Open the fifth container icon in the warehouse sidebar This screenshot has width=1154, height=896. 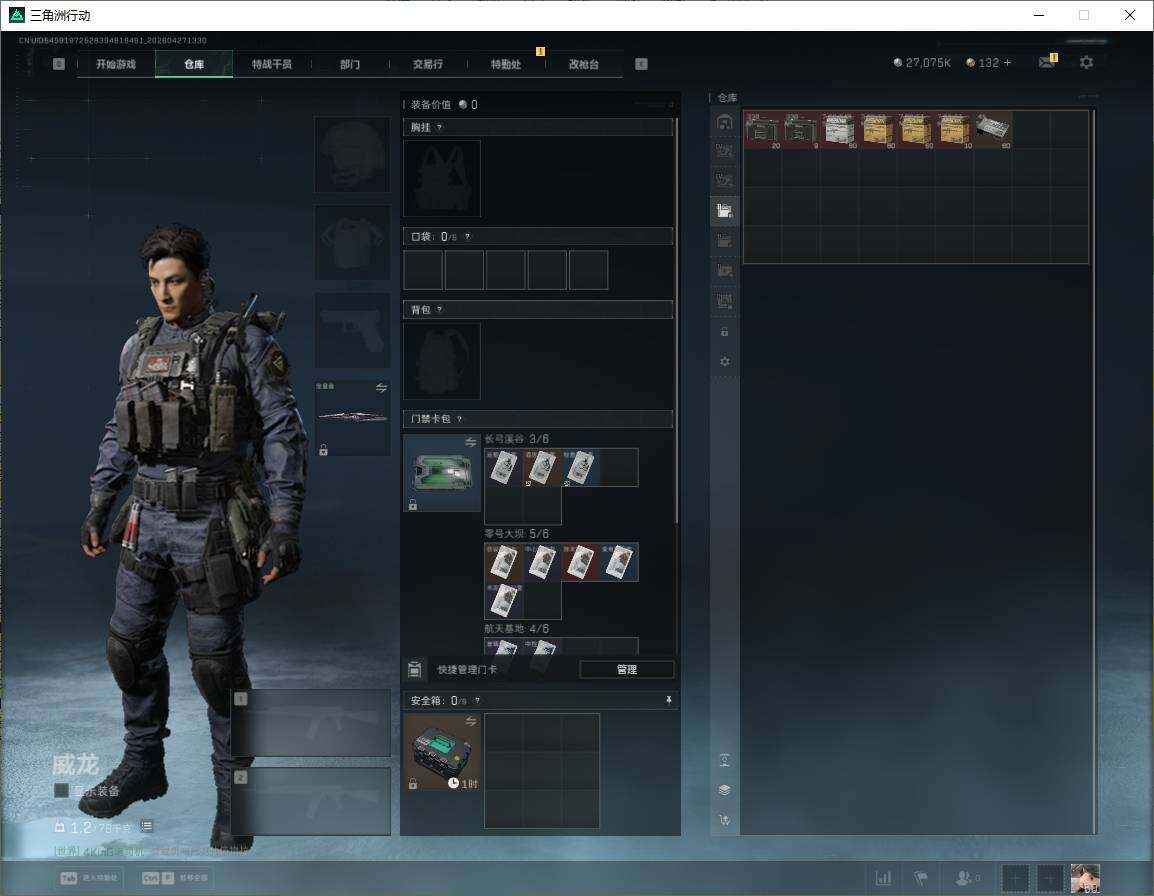pyautogui.click(x=724, y=241)
